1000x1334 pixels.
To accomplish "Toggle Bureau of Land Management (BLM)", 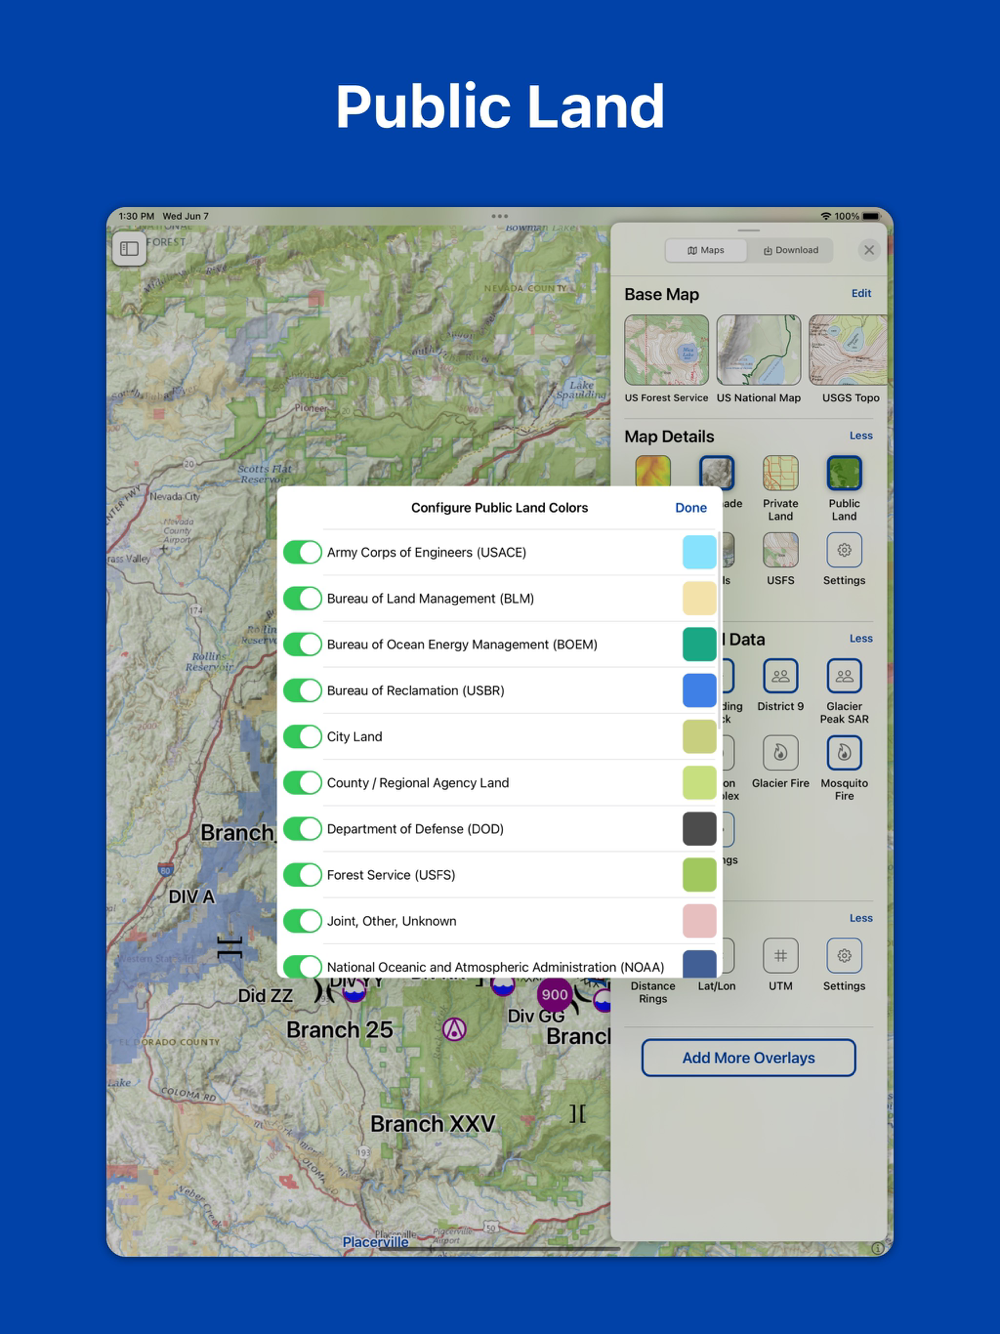I will pyautogui.click(x=302, y=598).
